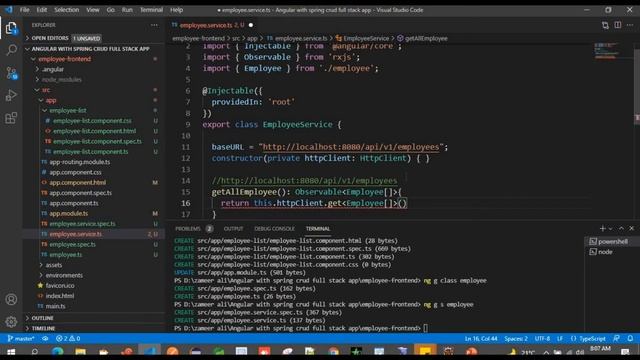Image resolution: width=640 pixels, height=360 pixels.
Task: Split the editor to the right
Action: point(618,25)
